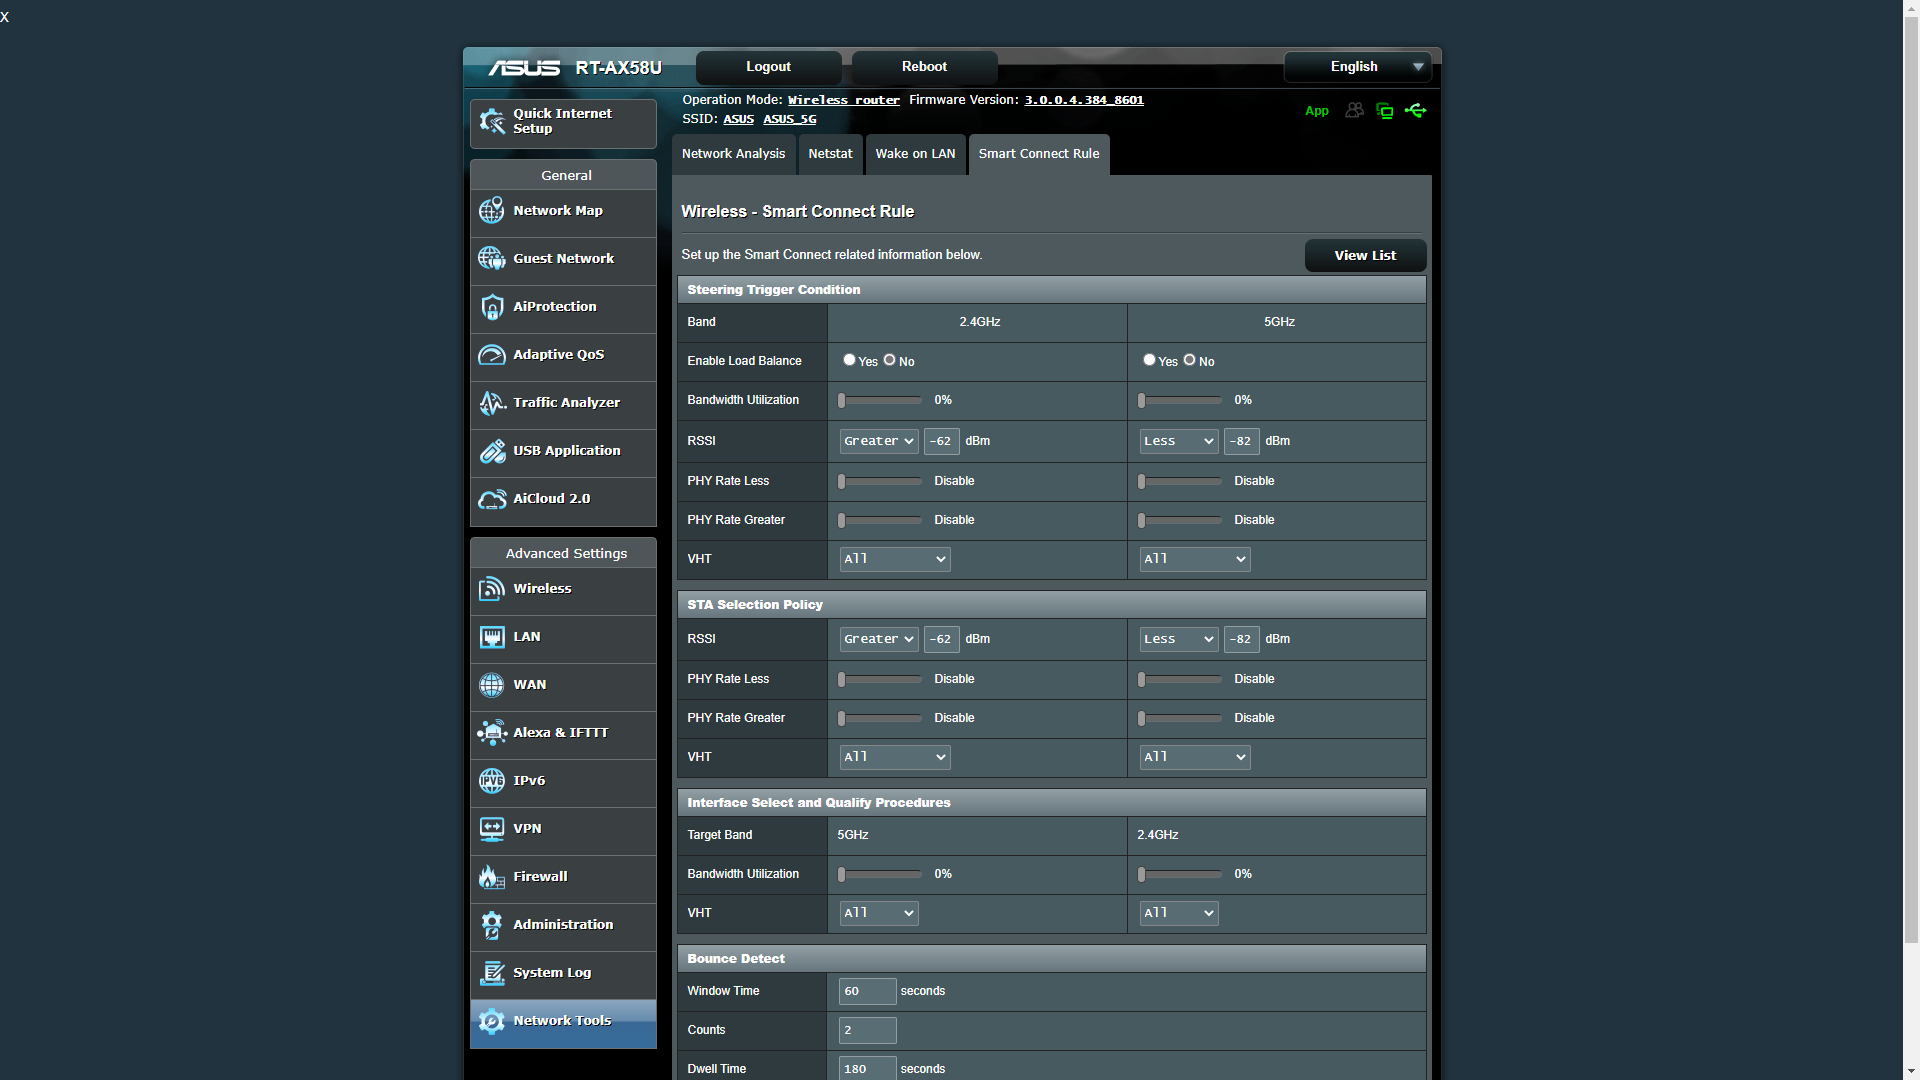
Task: Switch to Netstat tab
Action: point(829,153)
